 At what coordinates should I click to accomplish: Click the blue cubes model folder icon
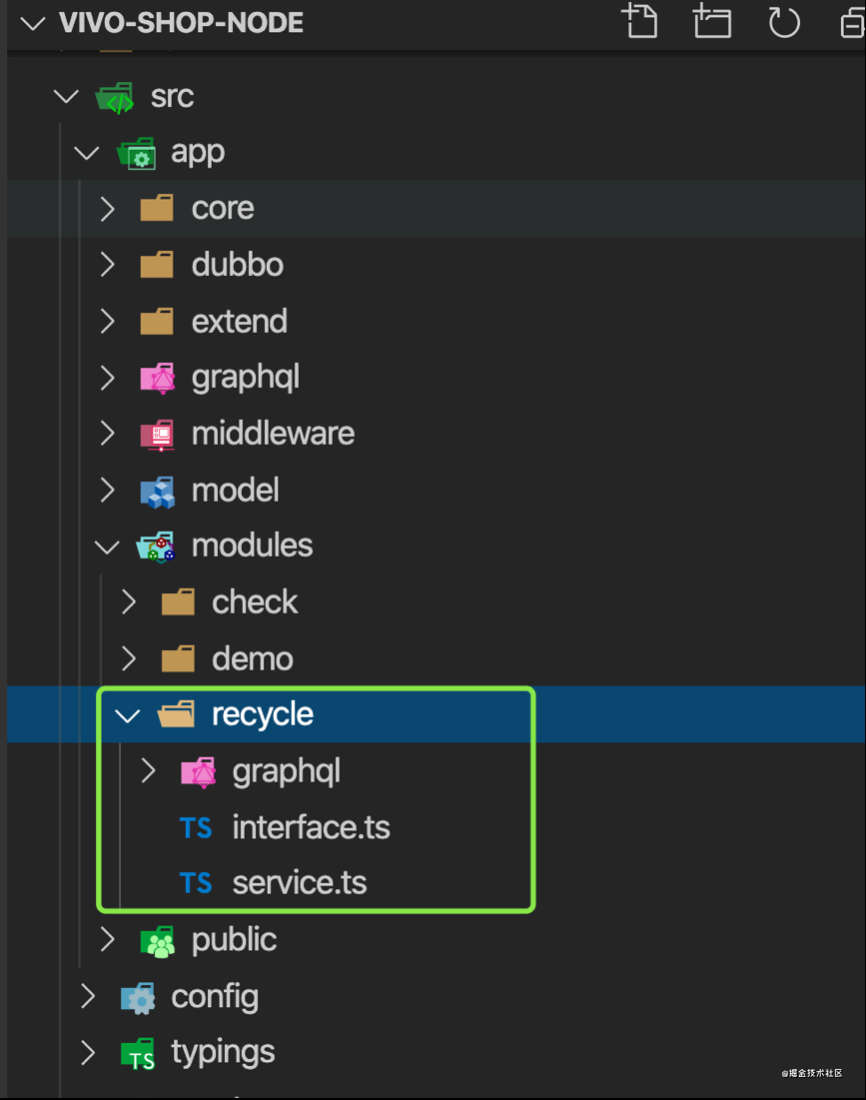click(157, 491)
